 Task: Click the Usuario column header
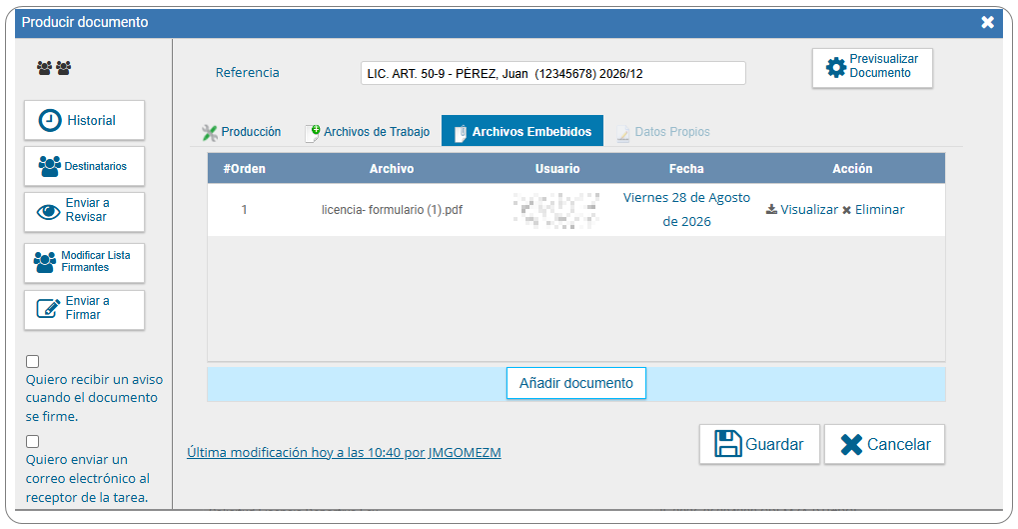[557, 169]
